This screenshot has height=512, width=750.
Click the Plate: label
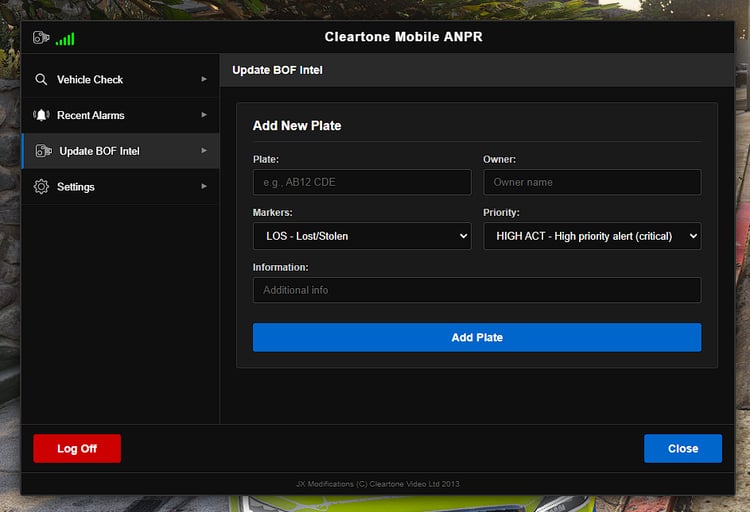pyautogui.click(x=266, y=159)
